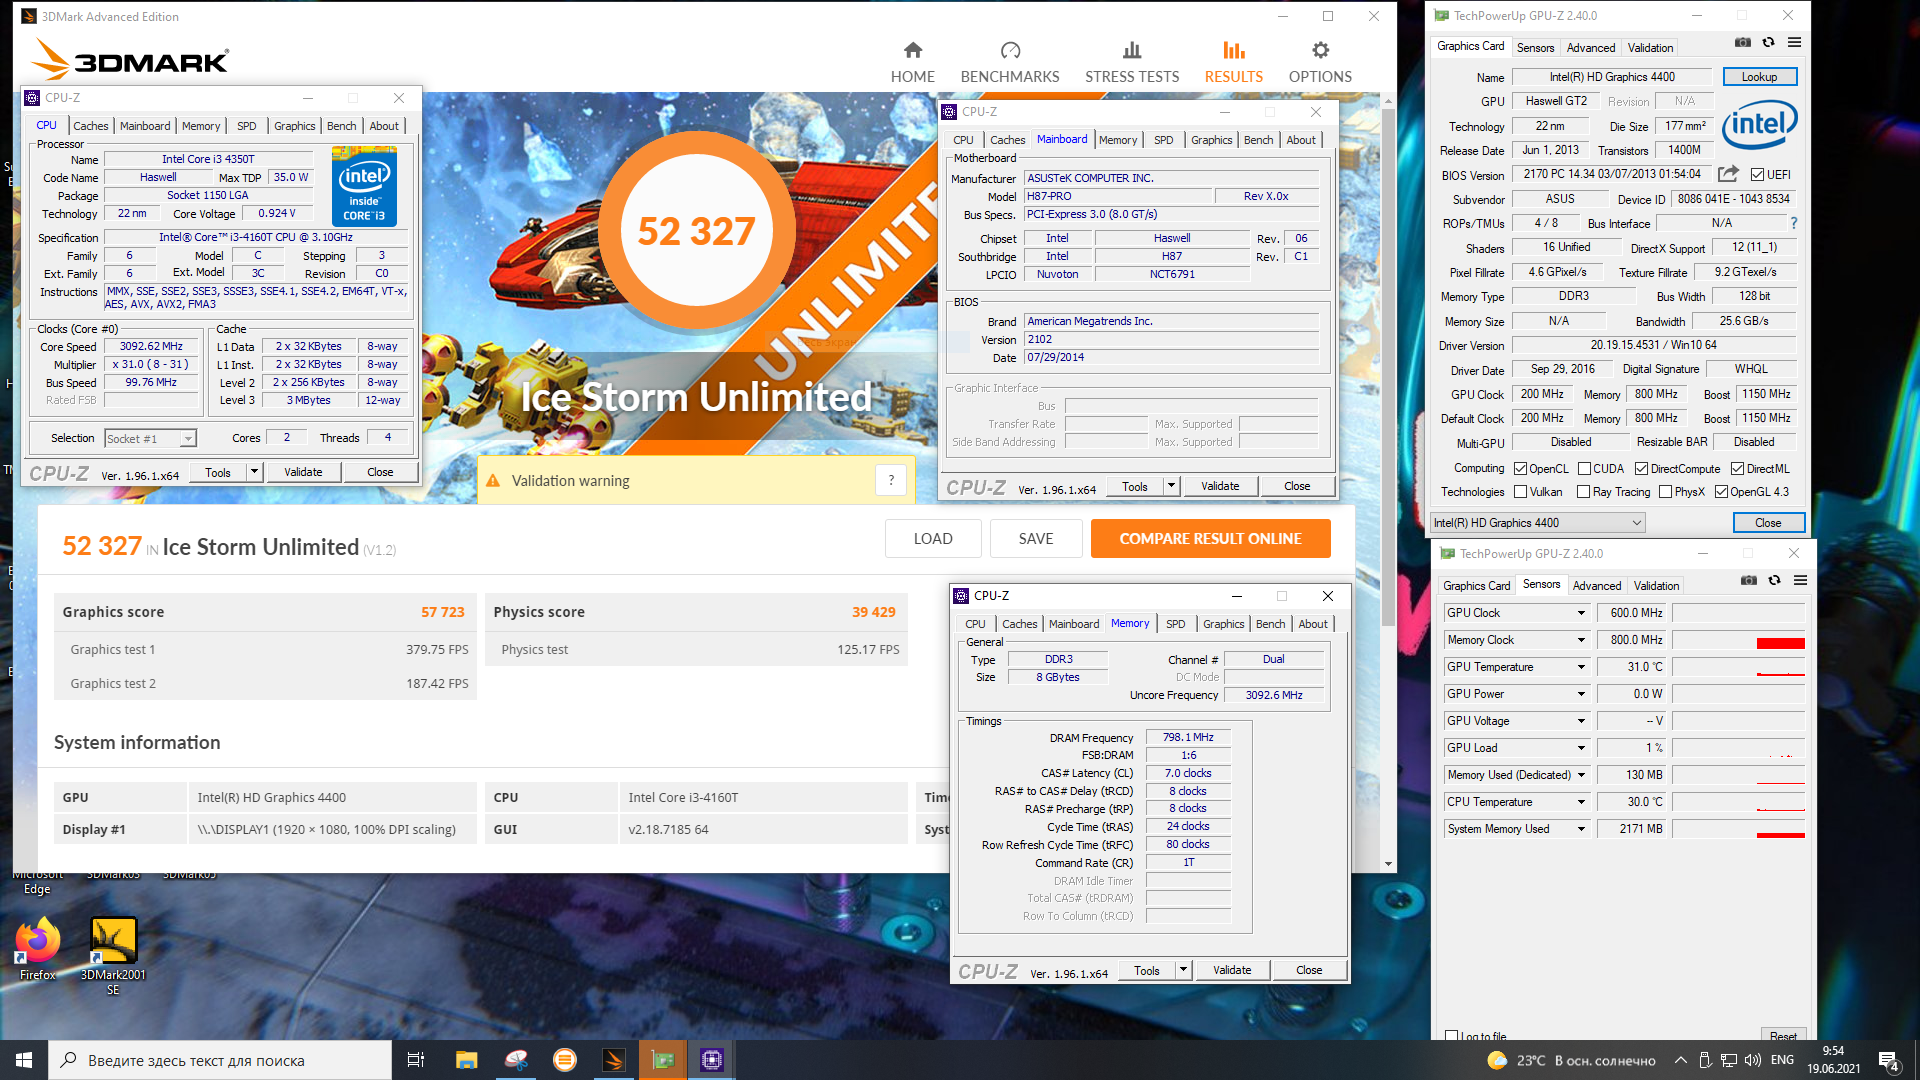Expand the Socket #1 selection dropdown in CPU-Z
Image resolution: width=1920 pixels, height=1080 pixels.
click(x=188, y=439)
